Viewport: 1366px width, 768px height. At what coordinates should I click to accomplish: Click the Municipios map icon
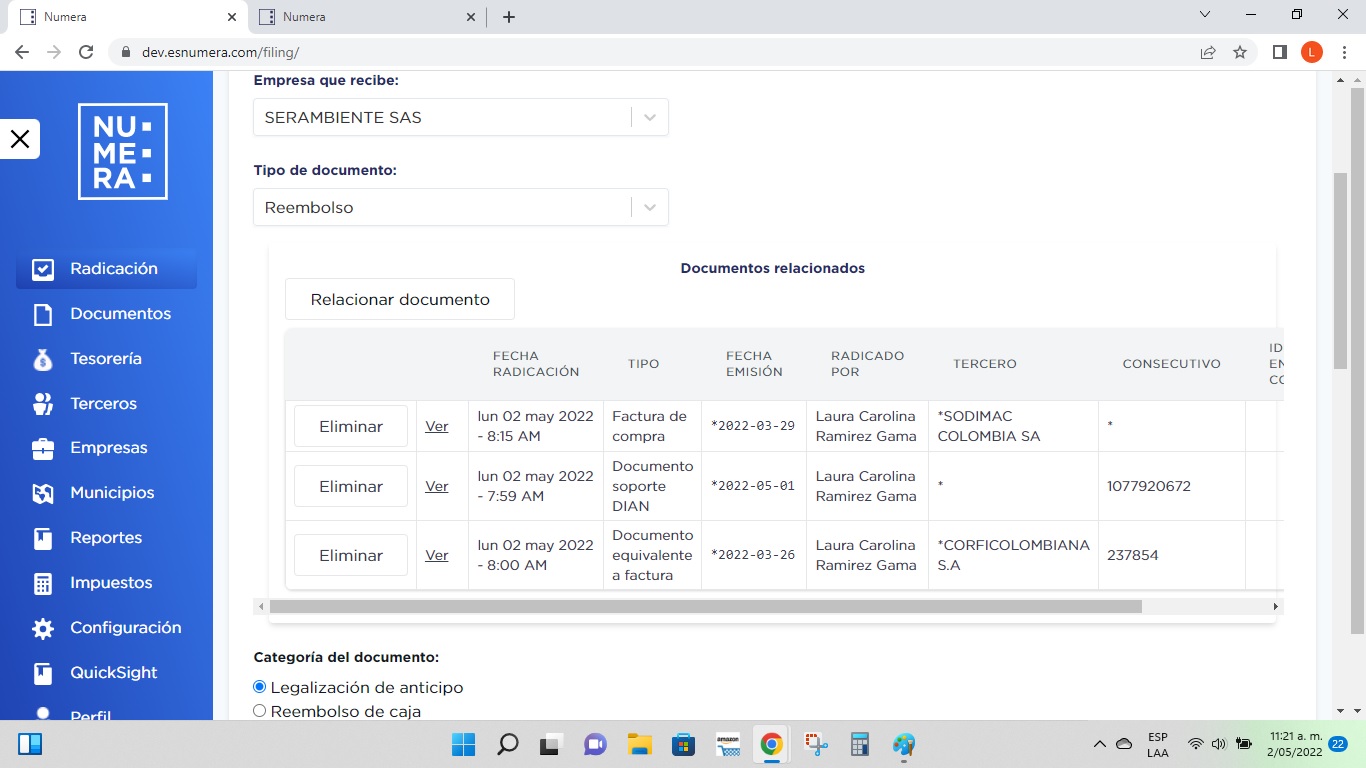42,493
